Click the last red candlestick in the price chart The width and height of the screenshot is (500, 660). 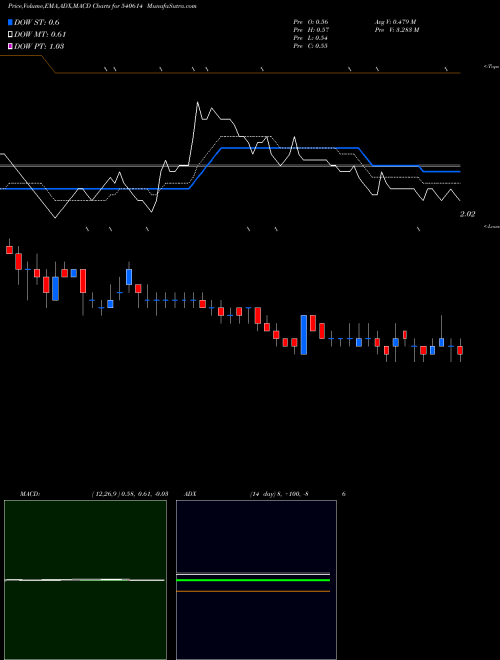coord(460,350)
